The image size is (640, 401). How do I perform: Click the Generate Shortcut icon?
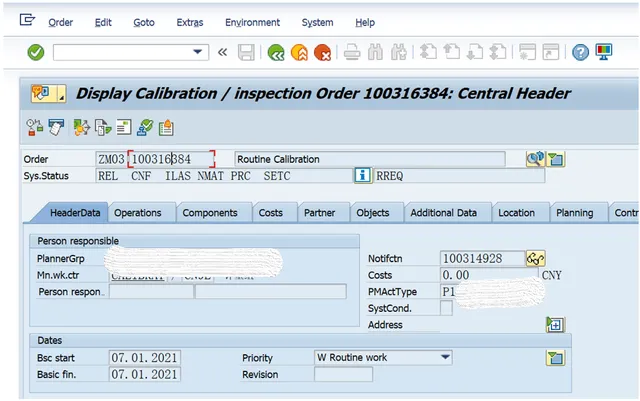(551, 52)
